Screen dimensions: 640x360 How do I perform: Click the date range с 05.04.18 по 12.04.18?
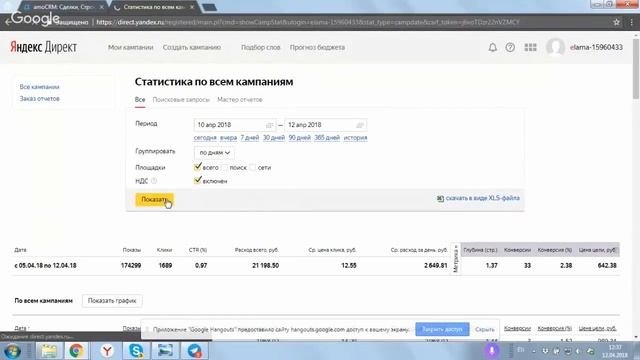pos(45,265)
